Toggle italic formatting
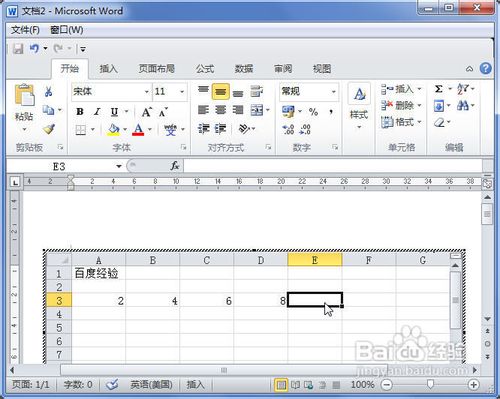The width and height of the screenshot is (500, 399). [x=97, y=112]
